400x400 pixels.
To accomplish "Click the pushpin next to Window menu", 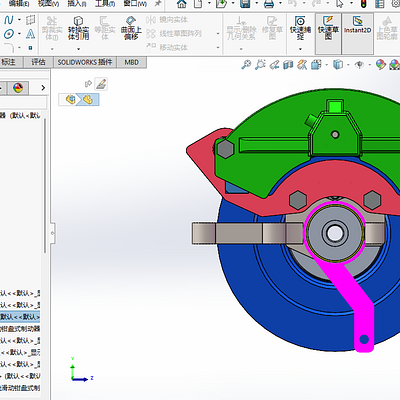I will 158,4.
